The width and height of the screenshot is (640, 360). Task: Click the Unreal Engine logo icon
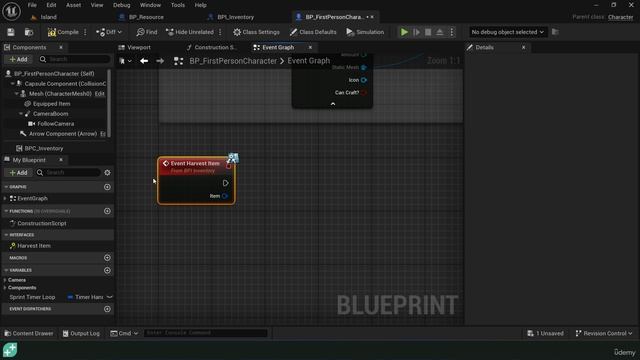[x=11, y=11]
